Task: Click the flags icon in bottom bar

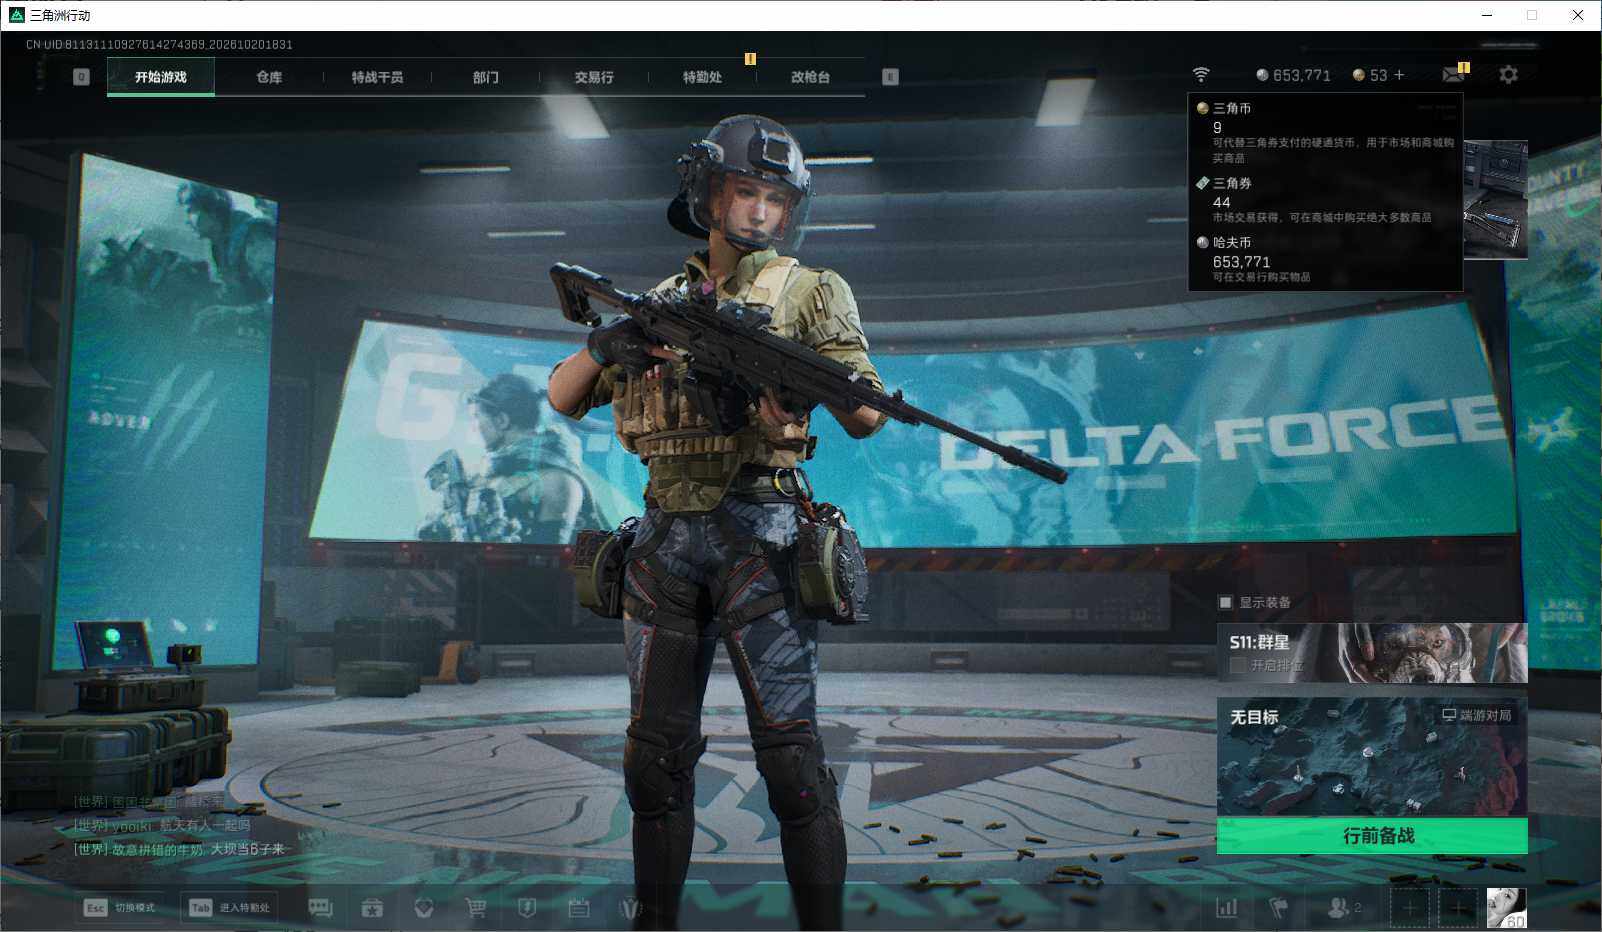Action: (x=1278, y=907)
